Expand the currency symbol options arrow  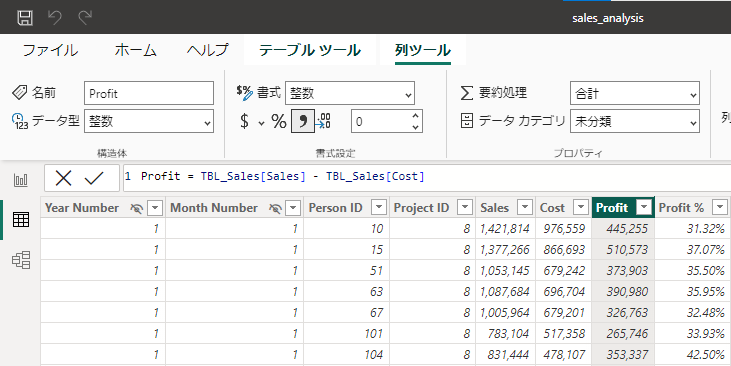[261, 123]
